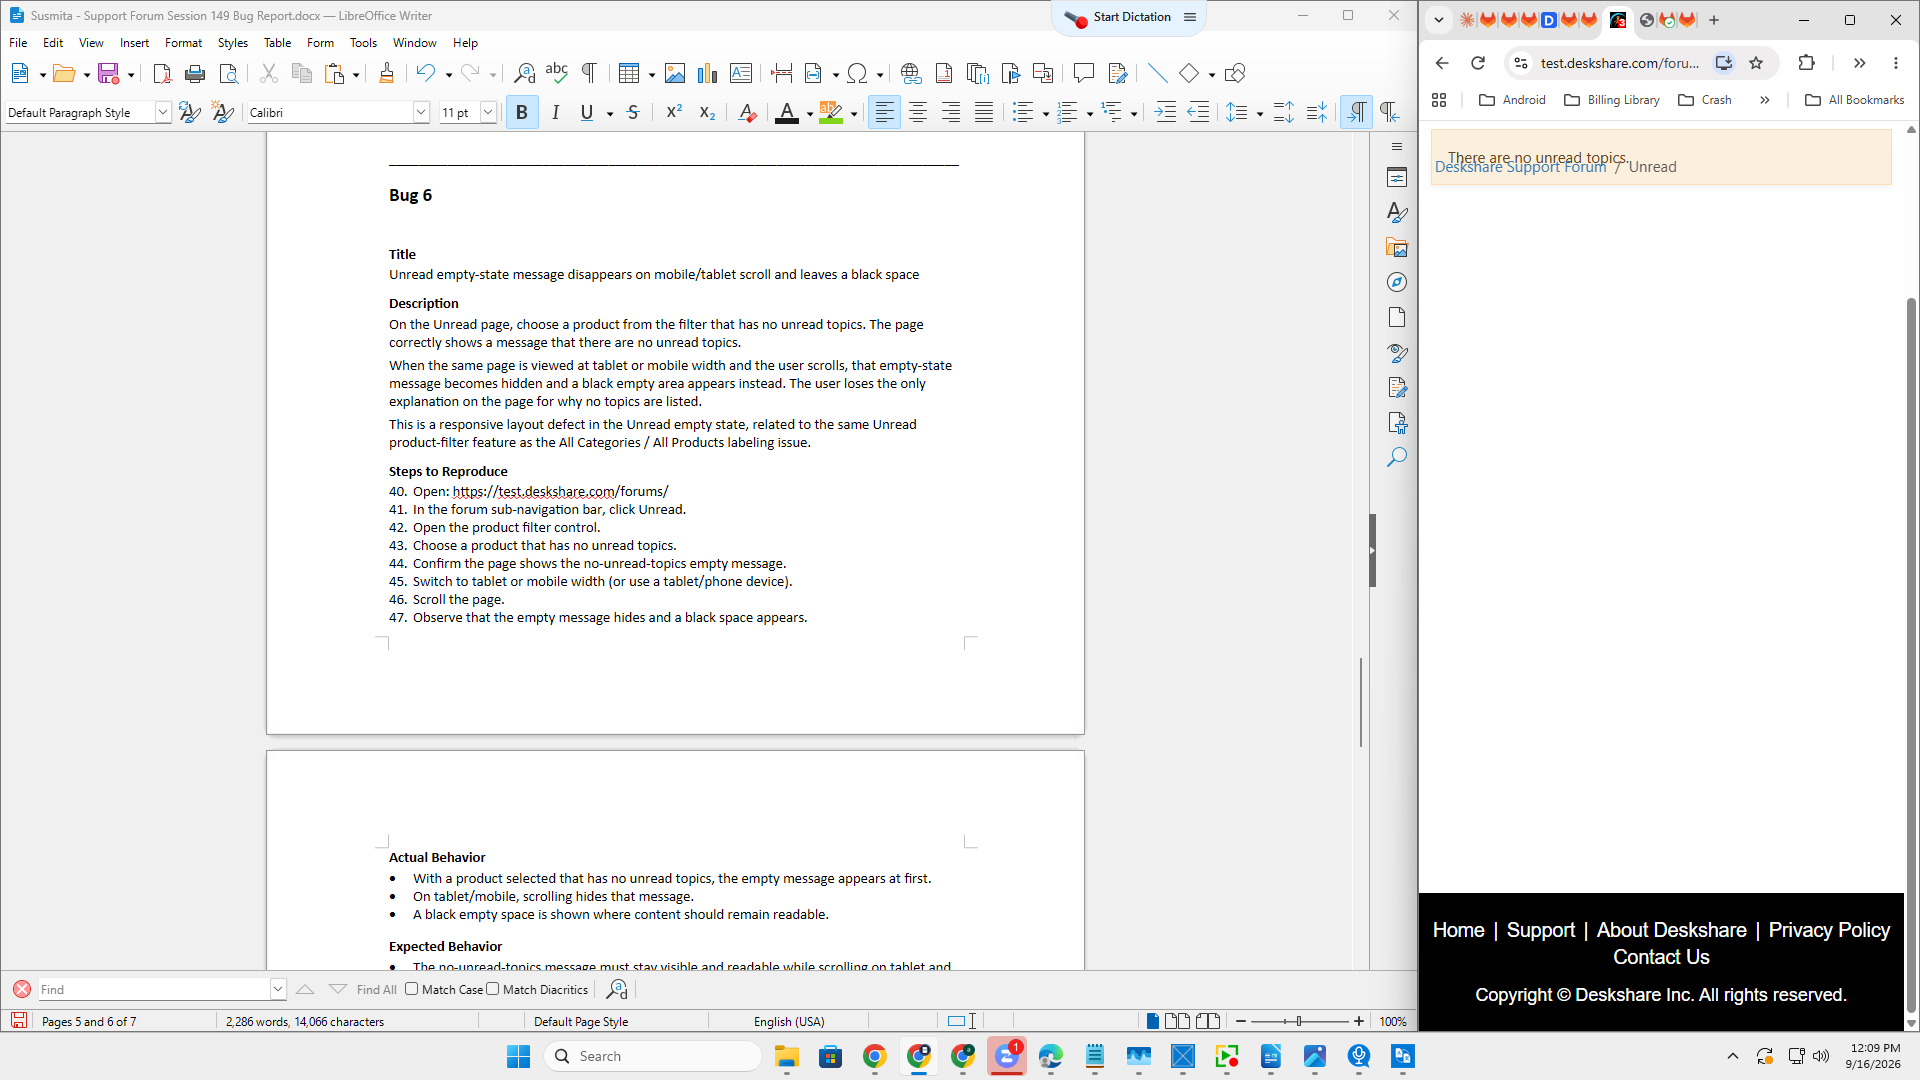Open the File menu
1920x1080 pixels.
(18, 43)
